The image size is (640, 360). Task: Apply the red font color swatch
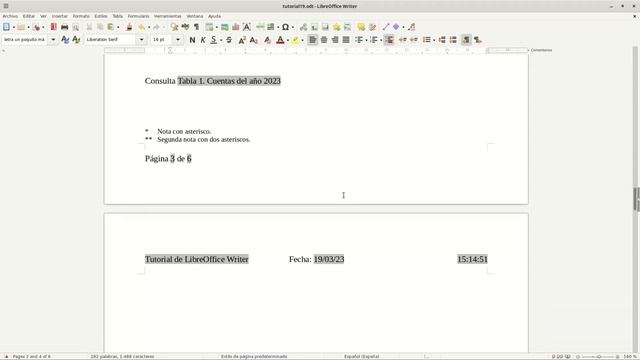click(x=280, y=40)
